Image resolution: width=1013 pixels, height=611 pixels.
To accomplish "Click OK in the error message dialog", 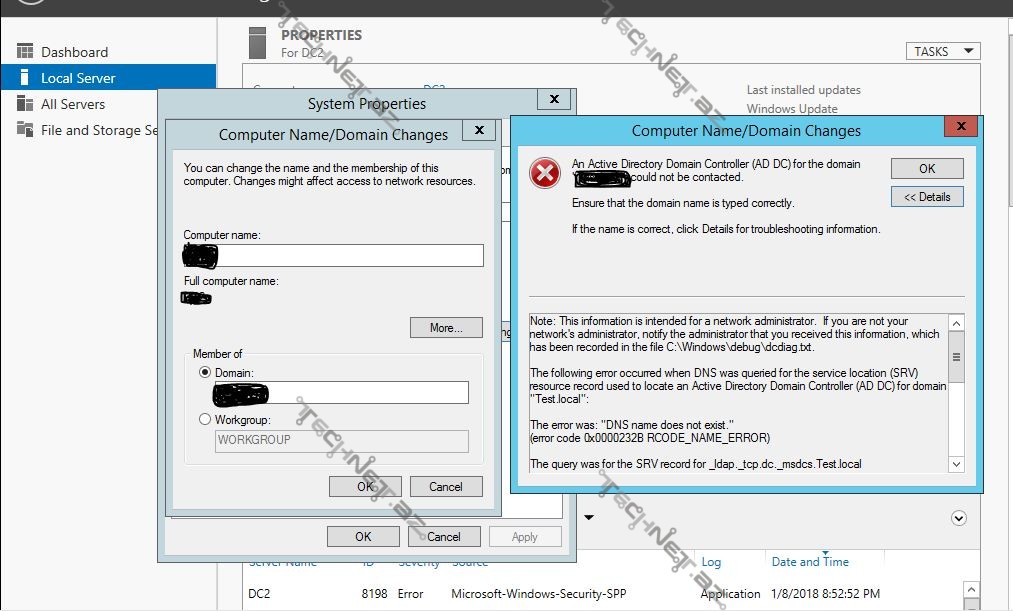I will pyautogui.click(x=927, y=169).
